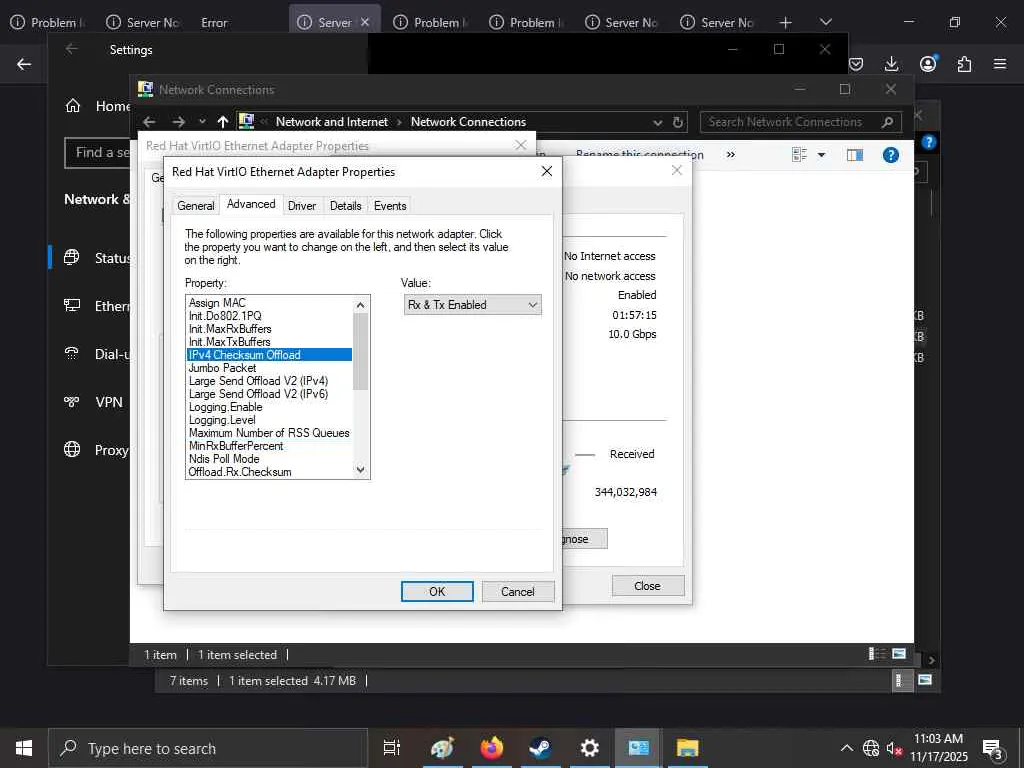Open the view options dropdown arrow
The height and width of the screenshot is (768, 1024).
coord(822,155)
